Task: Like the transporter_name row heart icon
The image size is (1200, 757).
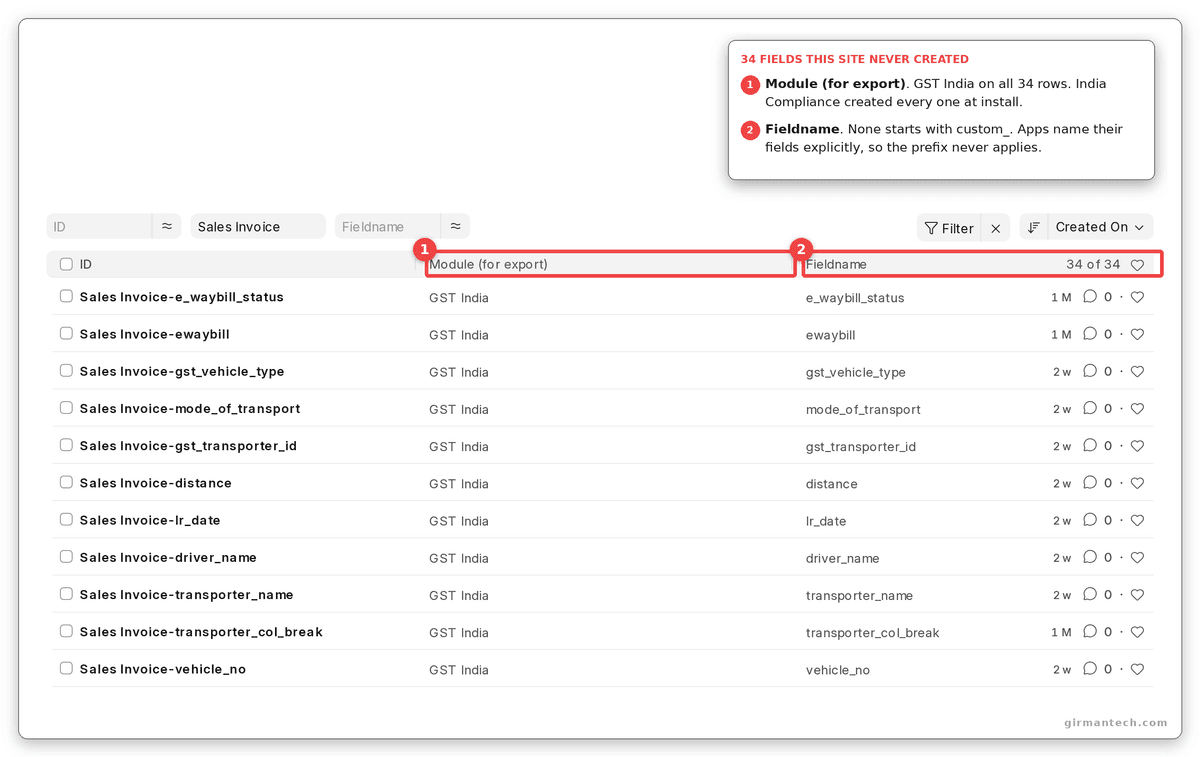Action: [1137, 594]
